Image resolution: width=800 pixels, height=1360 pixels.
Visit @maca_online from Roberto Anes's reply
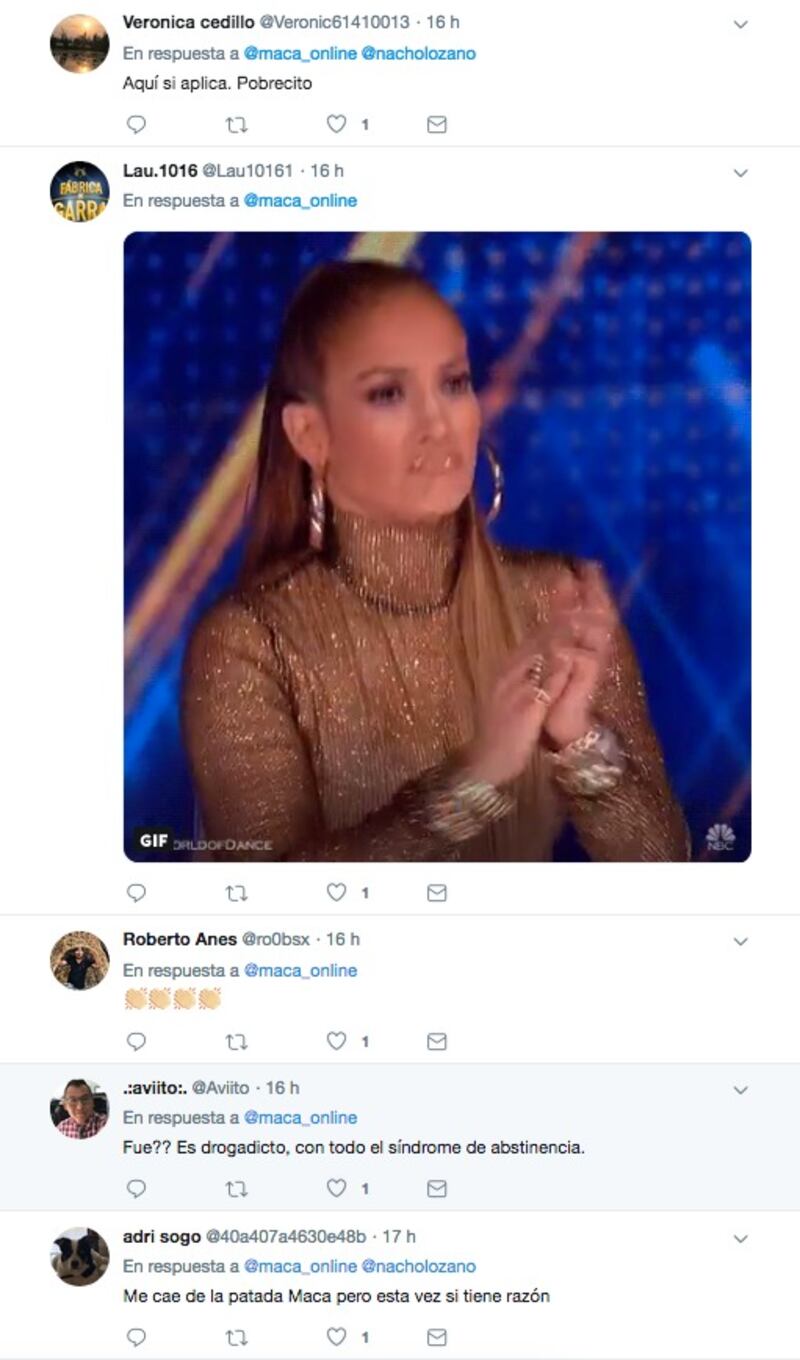[300, 970]
